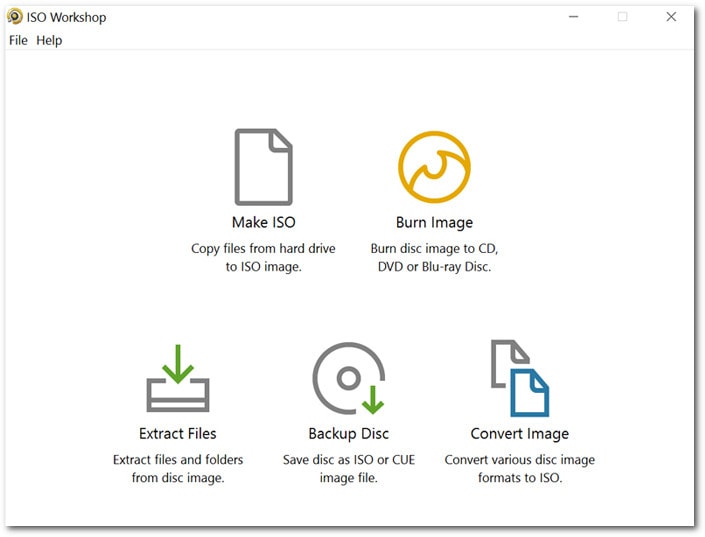Minimize the ISO Workshop window
Screen dimensions: 705x537
point(573,17)
